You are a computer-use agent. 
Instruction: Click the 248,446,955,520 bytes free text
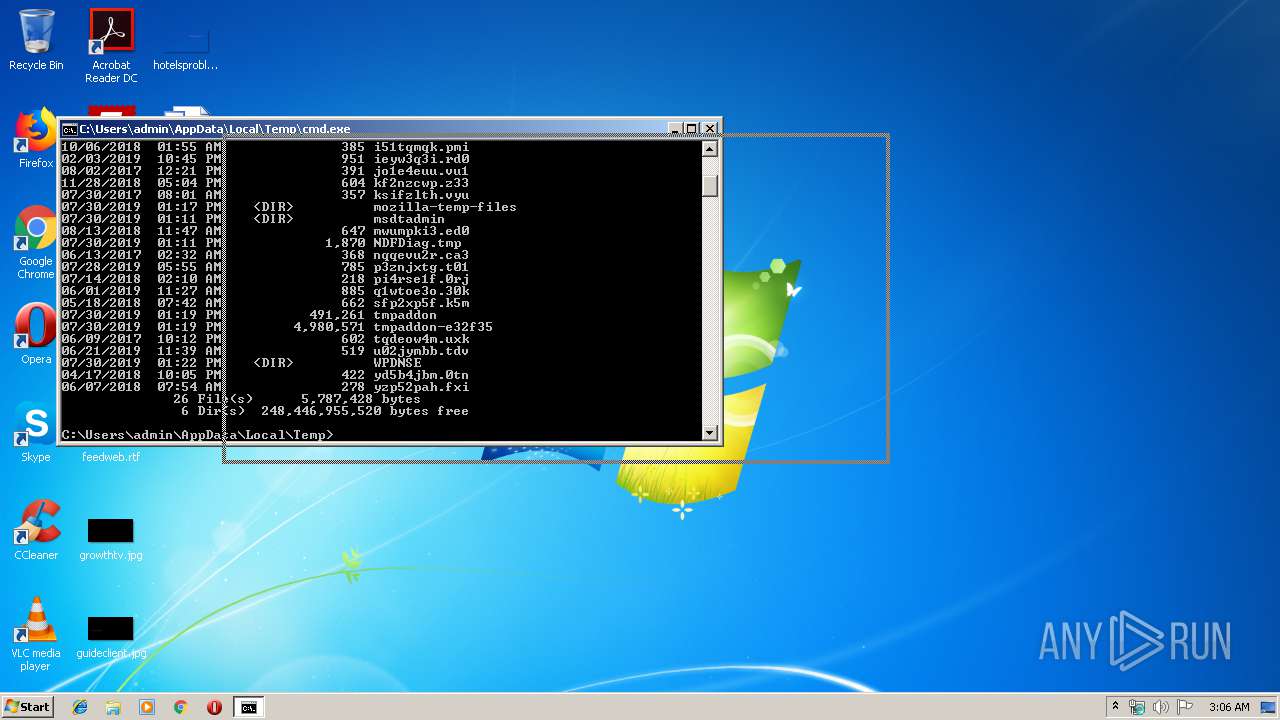pos(365,411)
